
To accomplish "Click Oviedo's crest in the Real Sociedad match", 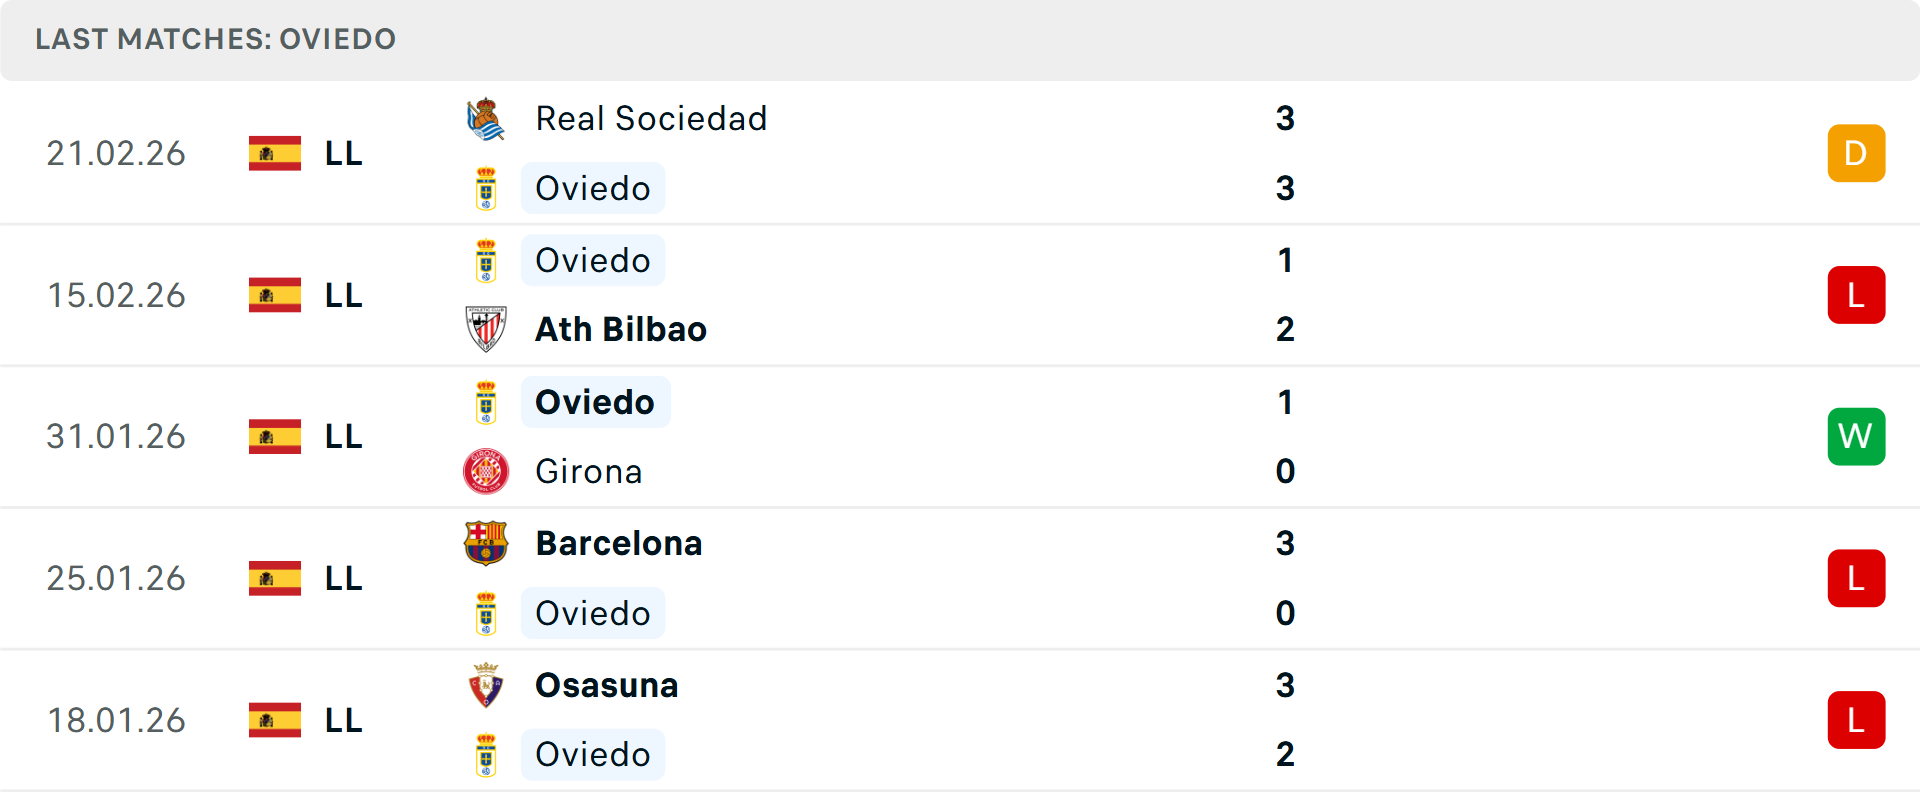I will click(x=486, y=188).
